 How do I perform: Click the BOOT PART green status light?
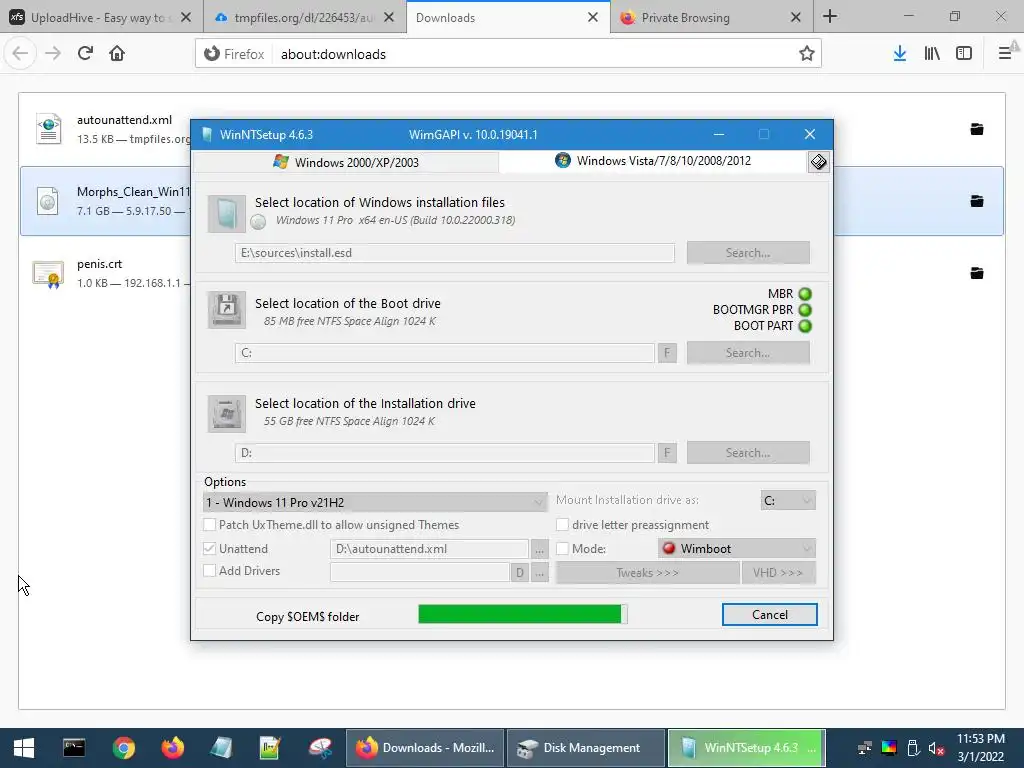805,326
